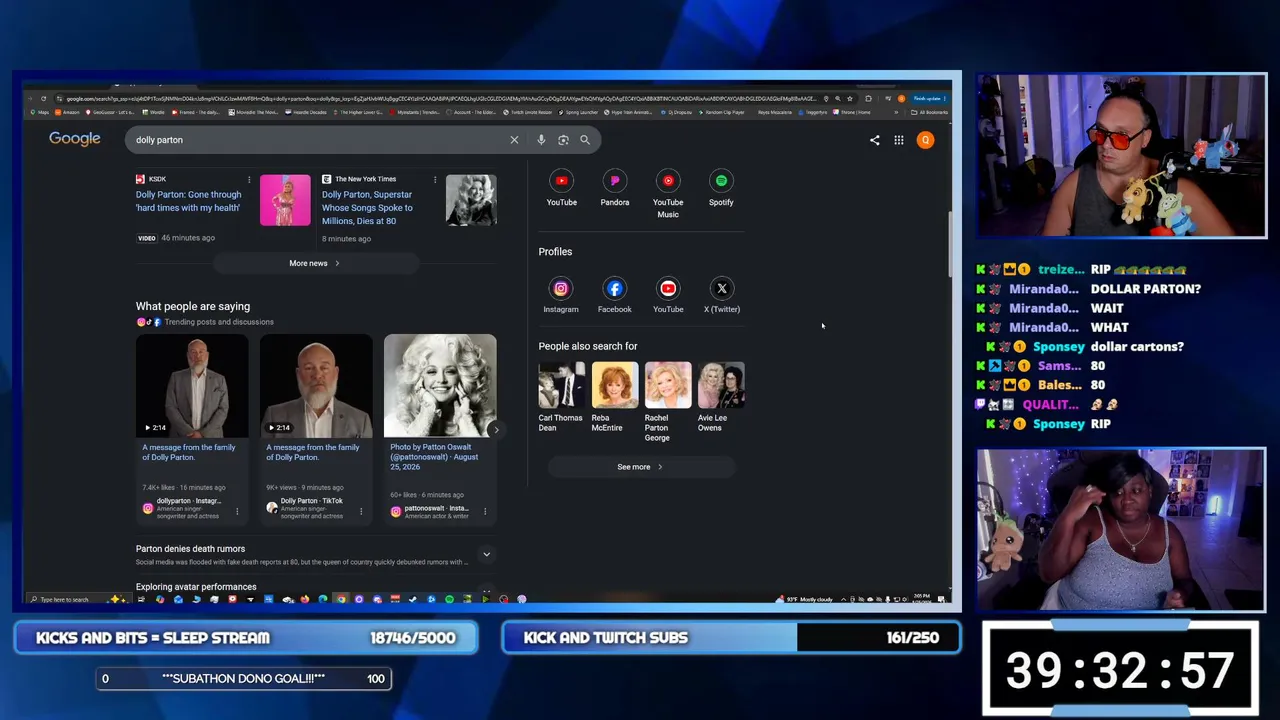
Task: Open the Instagram profile icon under Profiles
Action: pyautogui.click(x=561, y=296)
